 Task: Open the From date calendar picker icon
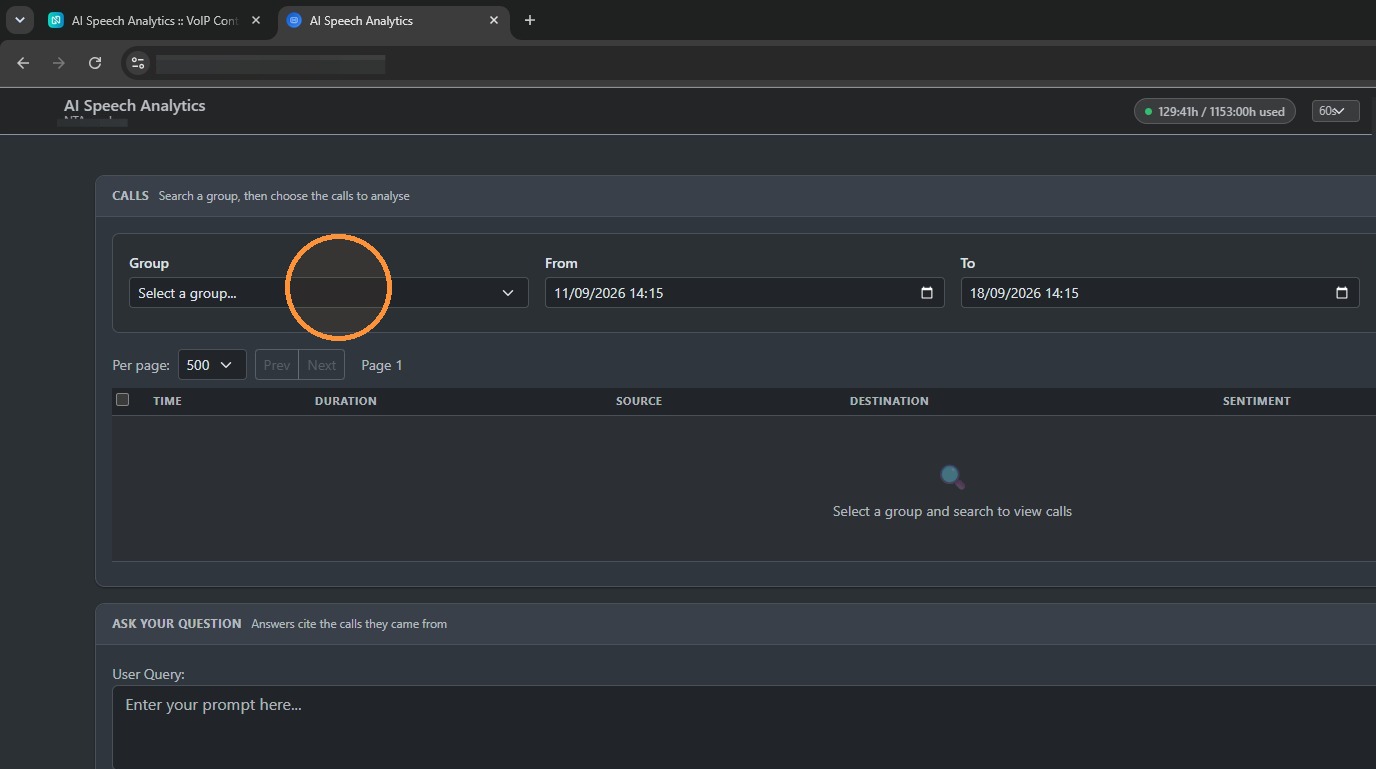926,293
